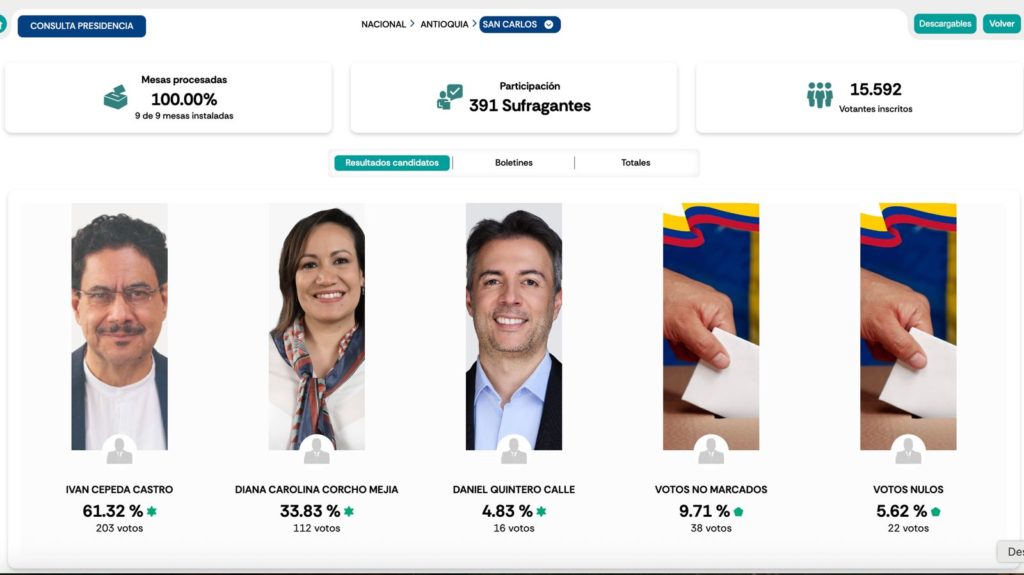Image resolution: width=1024 pixels, height=575 pixels.
Task: Click the green star next to 61.32 %
Action: click(152, 511)
